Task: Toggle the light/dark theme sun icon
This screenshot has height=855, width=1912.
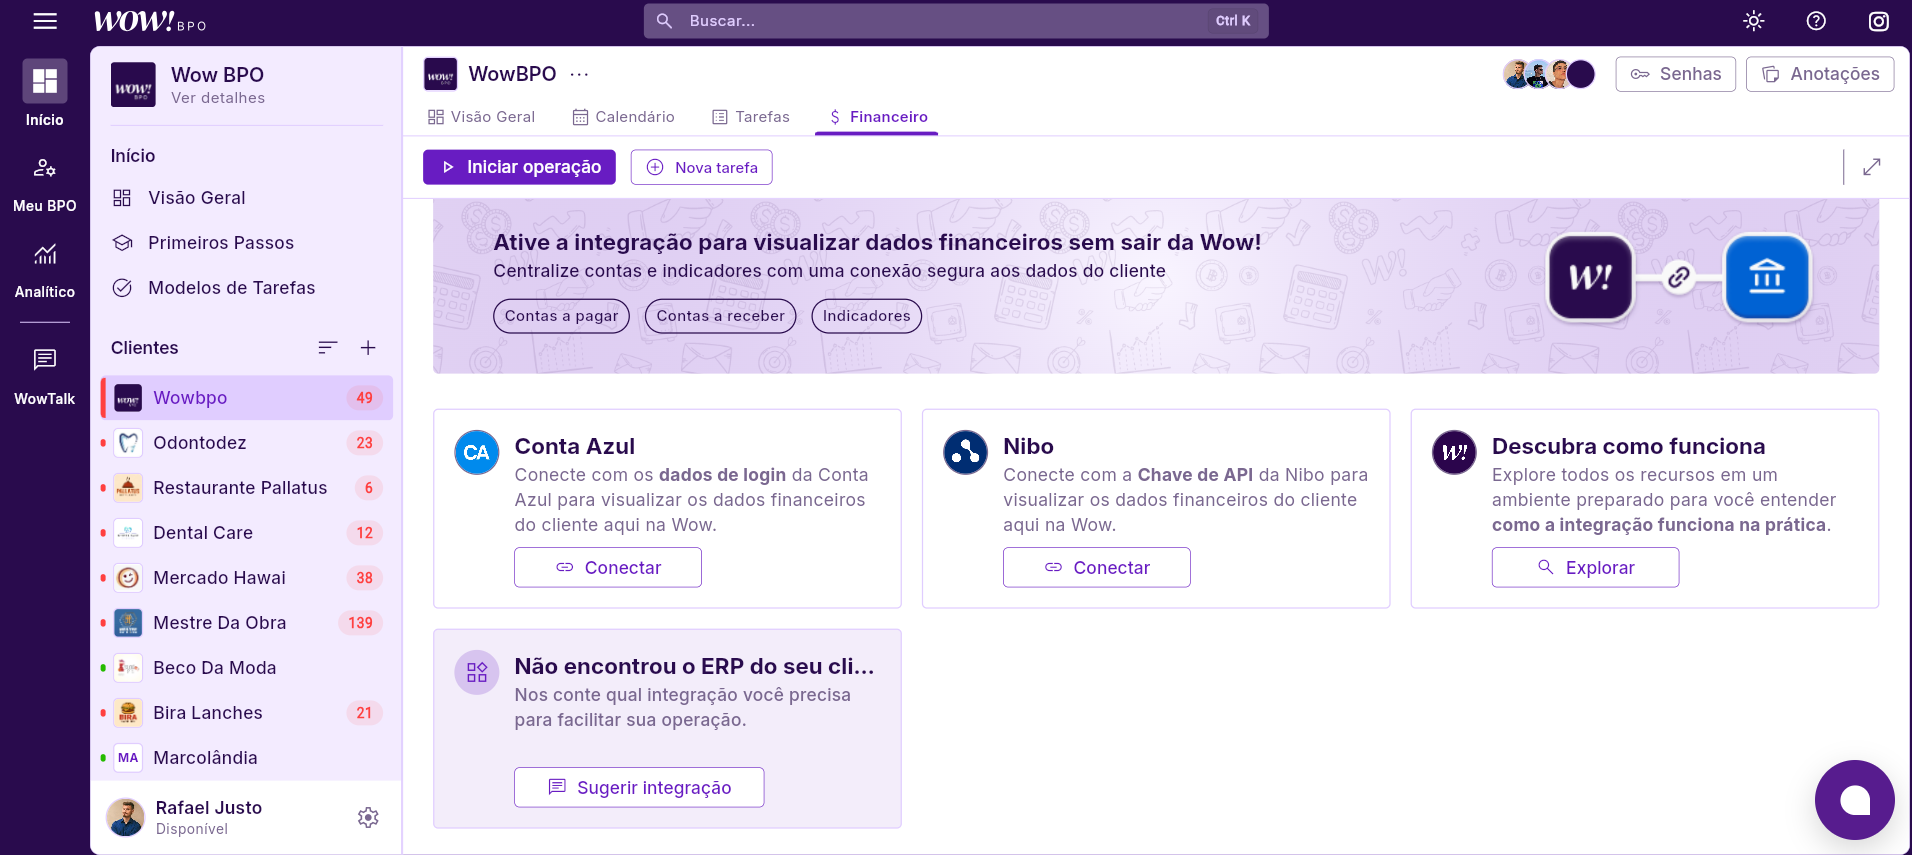Action: [1753, 21]
